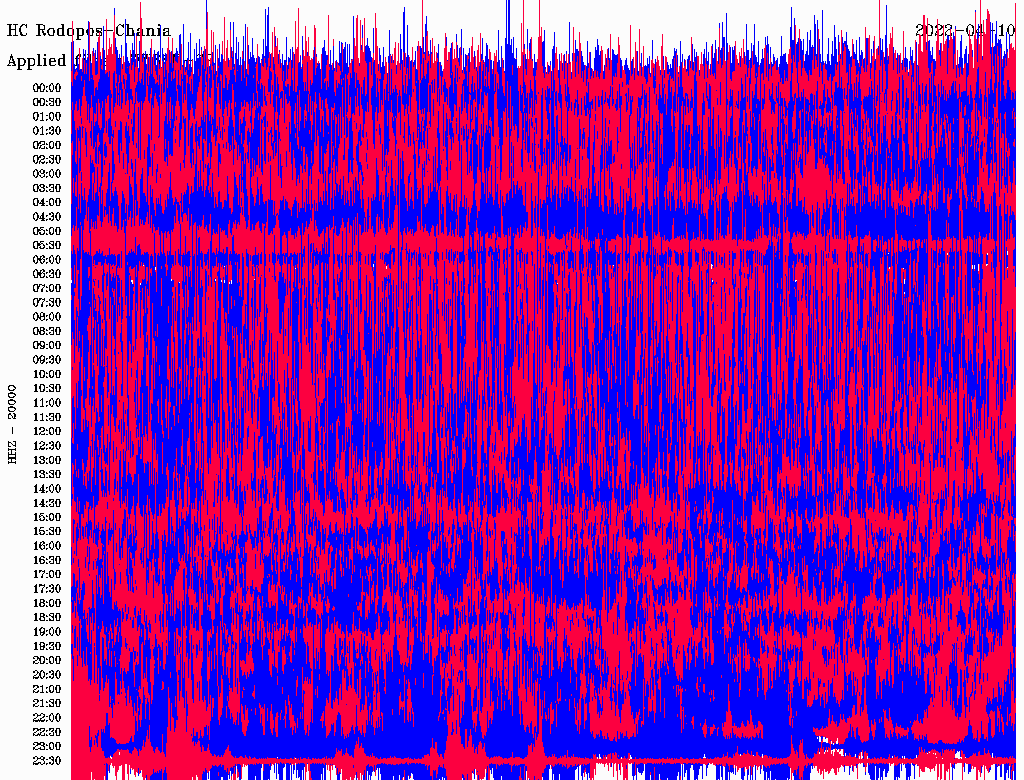
Task: Select the 12:30 time row label
Action: (47, 446)
